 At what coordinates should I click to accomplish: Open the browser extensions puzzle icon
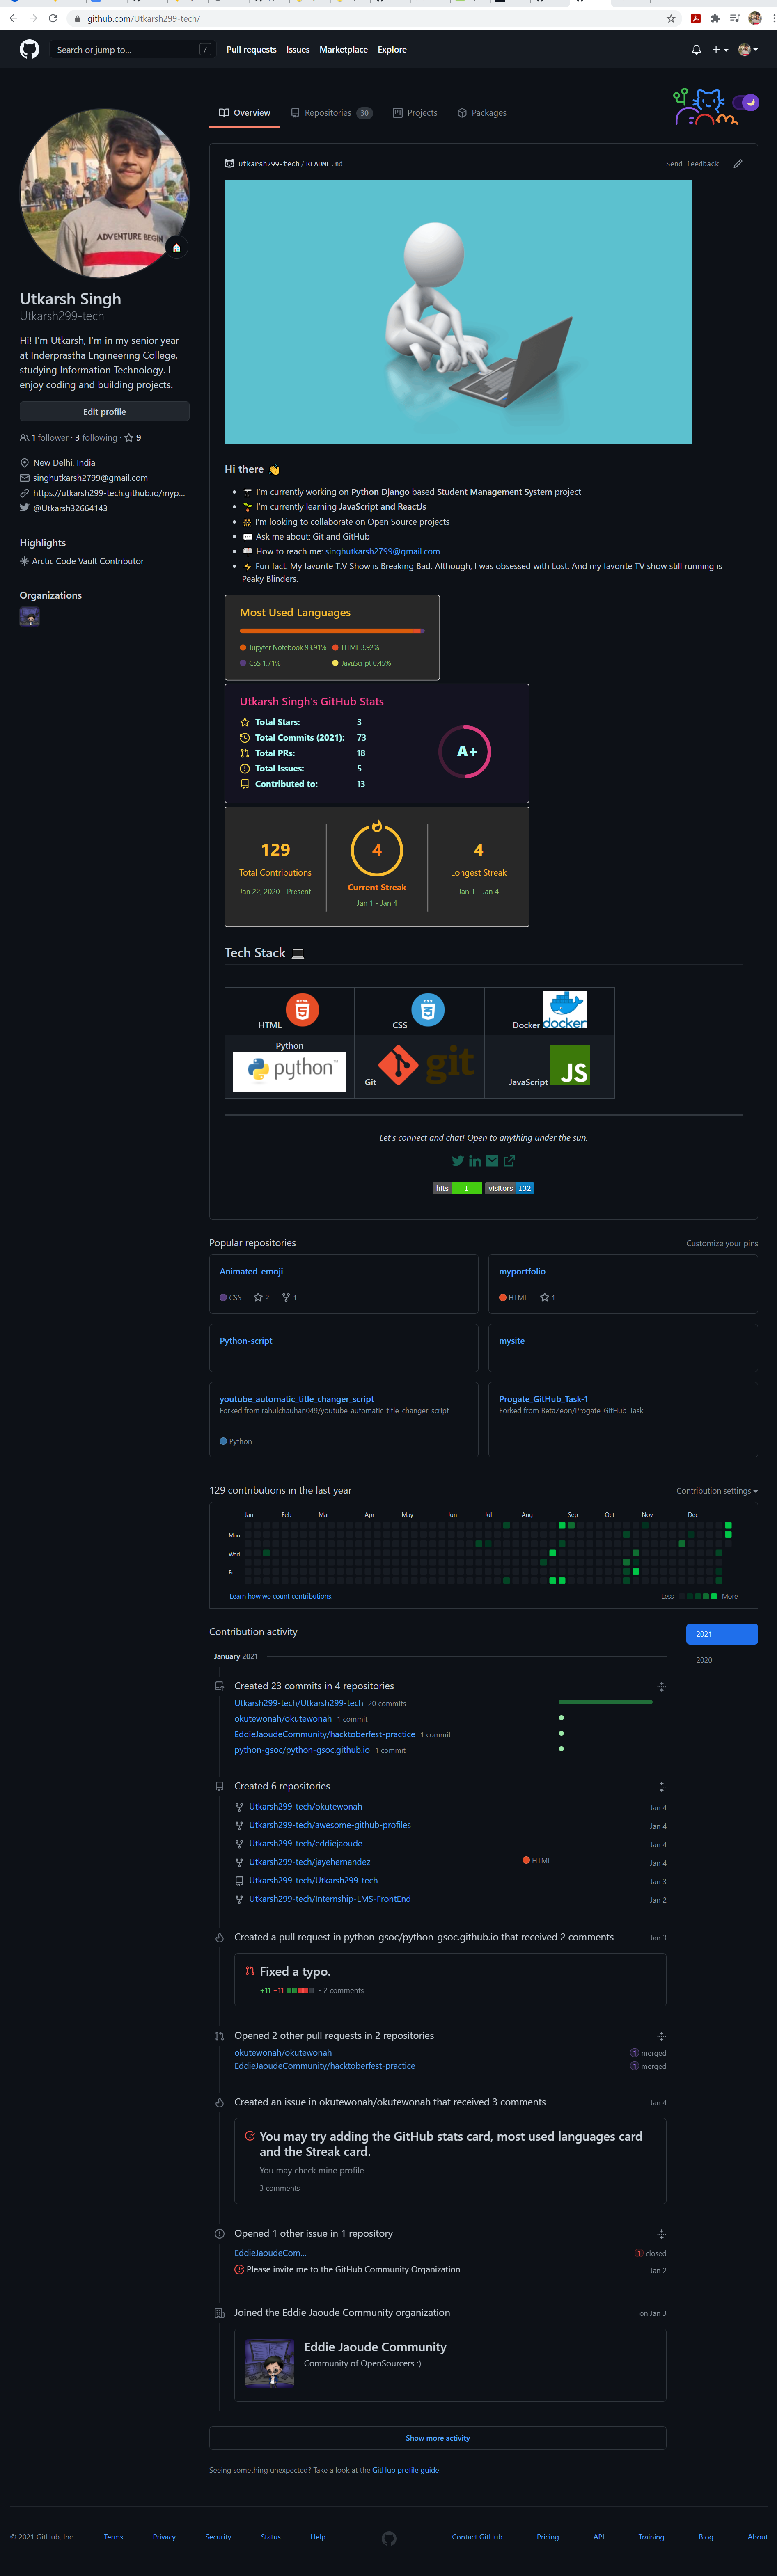(x=715, y=18)
